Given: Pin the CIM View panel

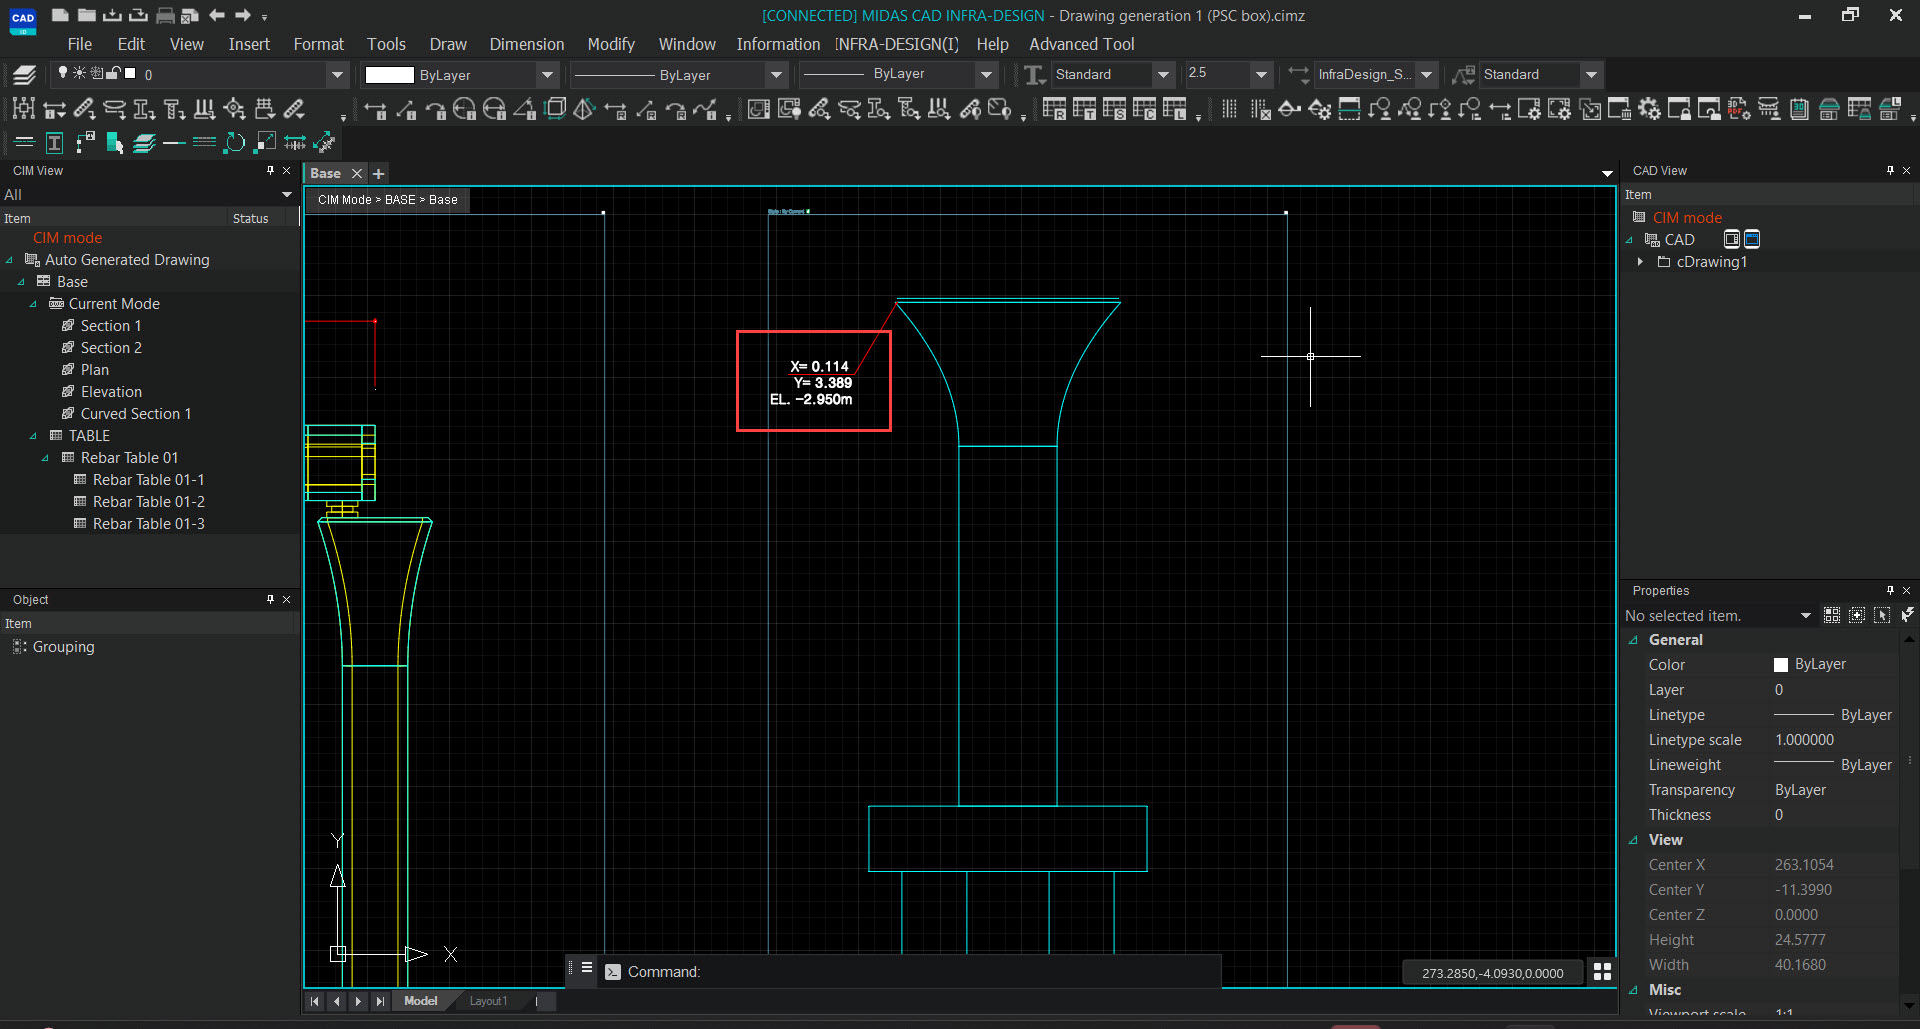Looking at the screenshot, I should (x=270, y=171).
